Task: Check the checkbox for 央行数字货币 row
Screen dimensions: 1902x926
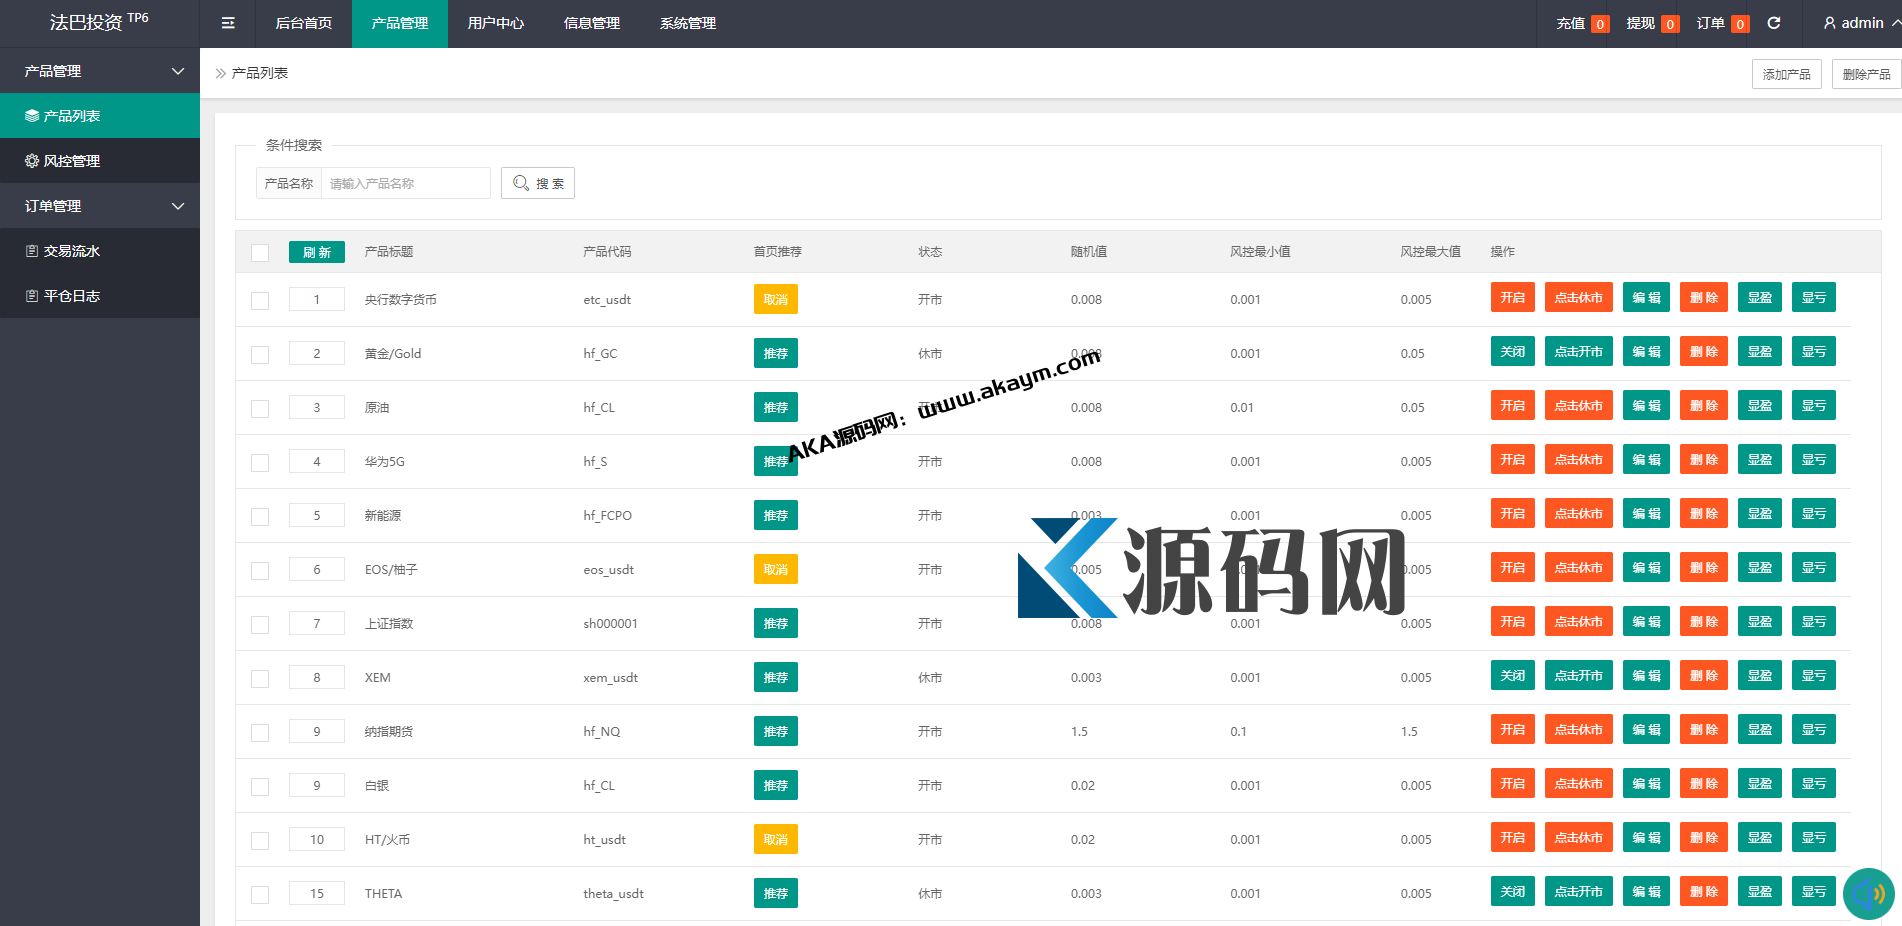Action: 260,301
